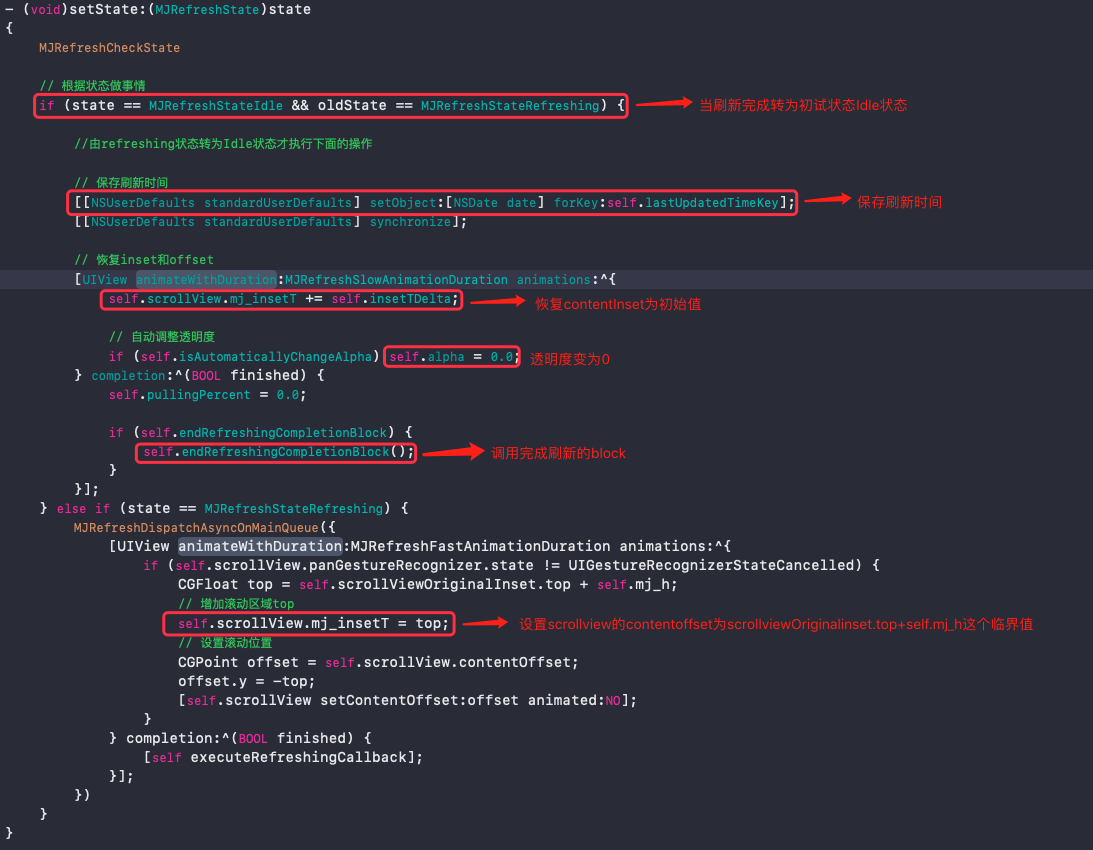Select pullingPercent property text
The width and height of the screenshot is (1093, 850).
(199, 395)
